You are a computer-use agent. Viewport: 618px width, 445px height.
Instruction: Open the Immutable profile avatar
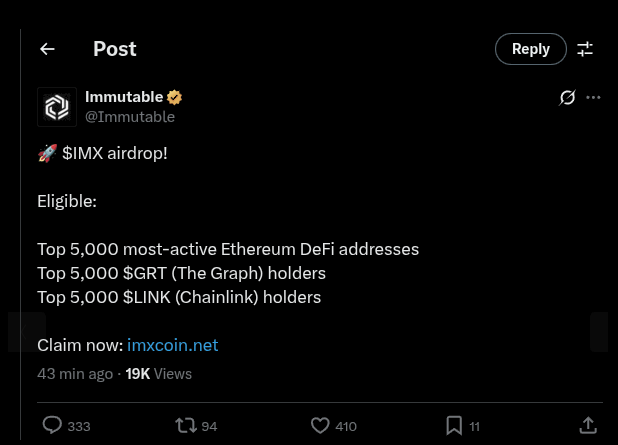point(57,107)
